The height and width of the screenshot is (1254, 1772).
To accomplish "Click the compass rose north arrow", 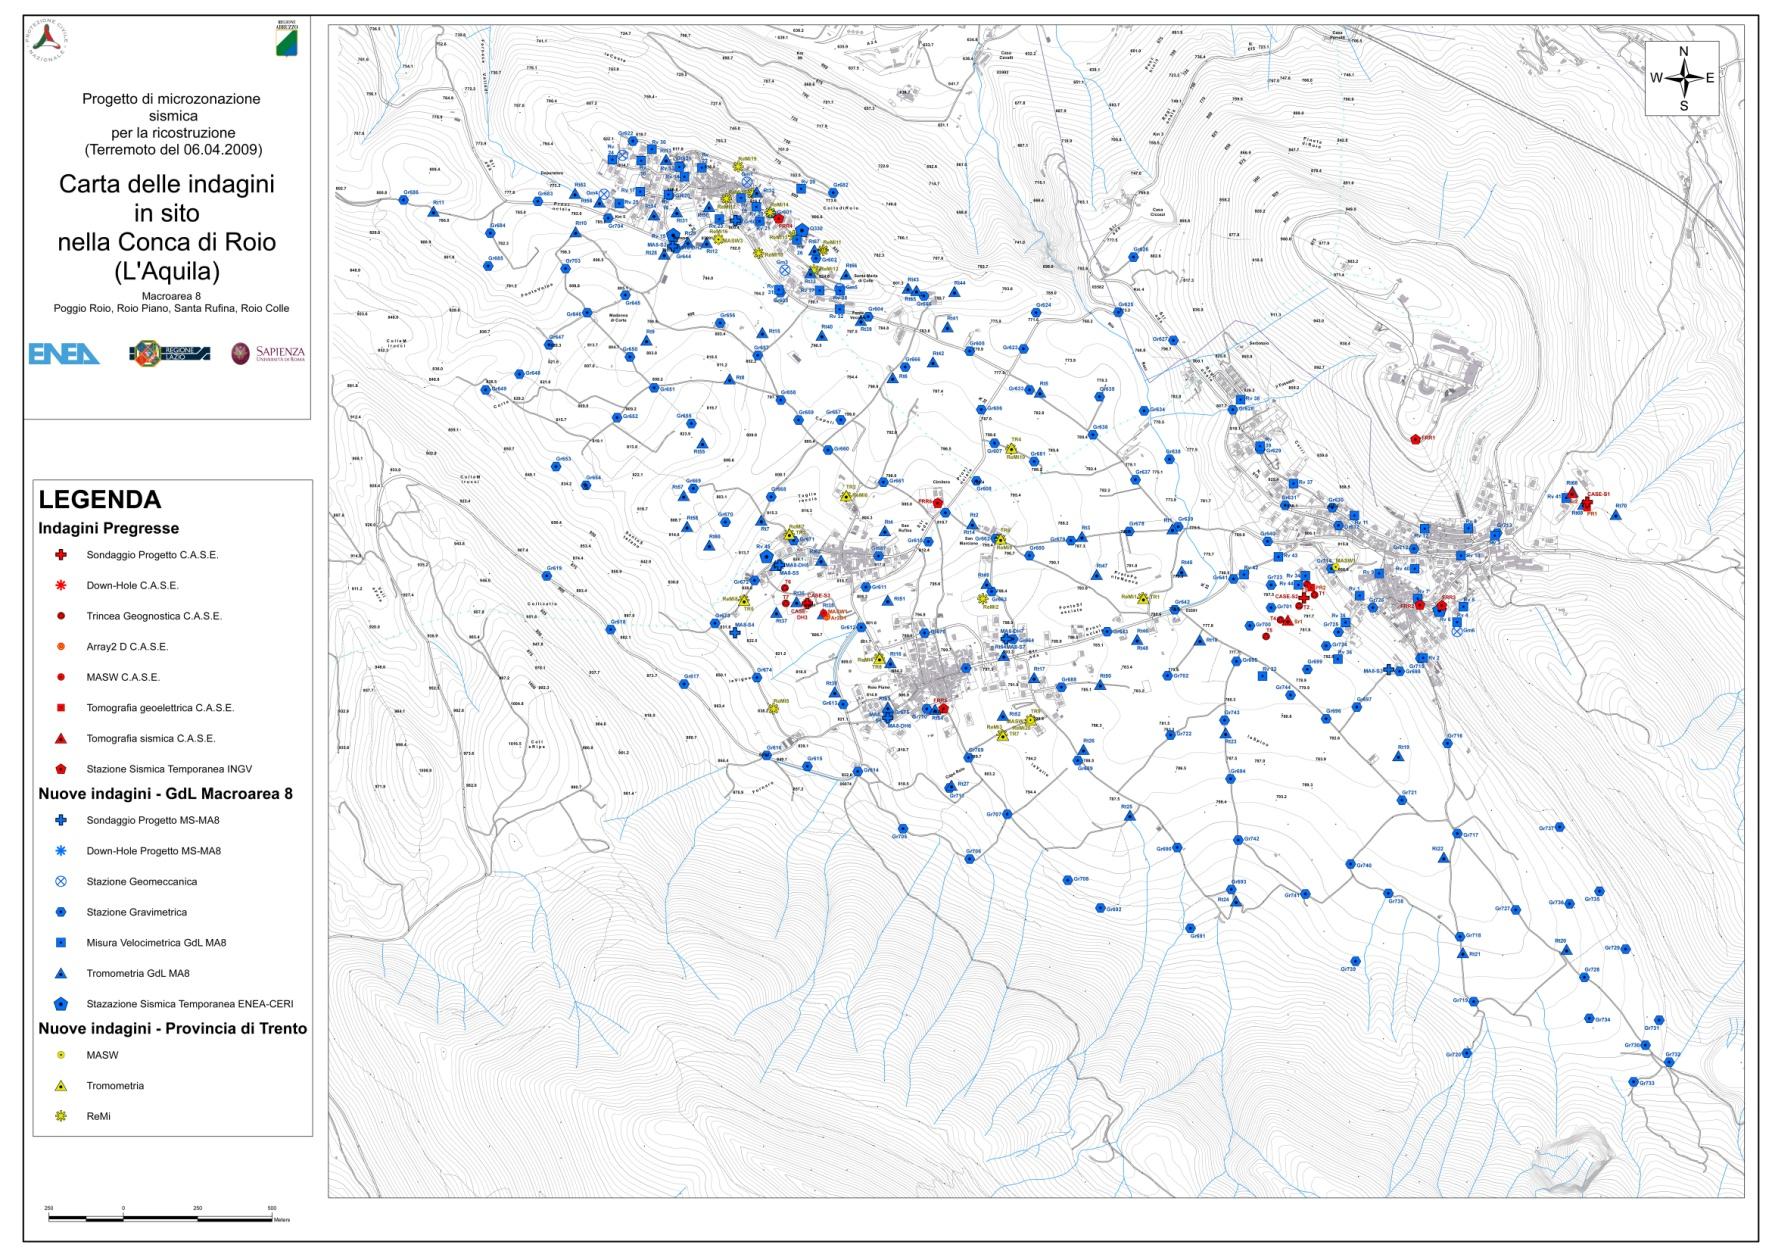I will [1682, 77].
